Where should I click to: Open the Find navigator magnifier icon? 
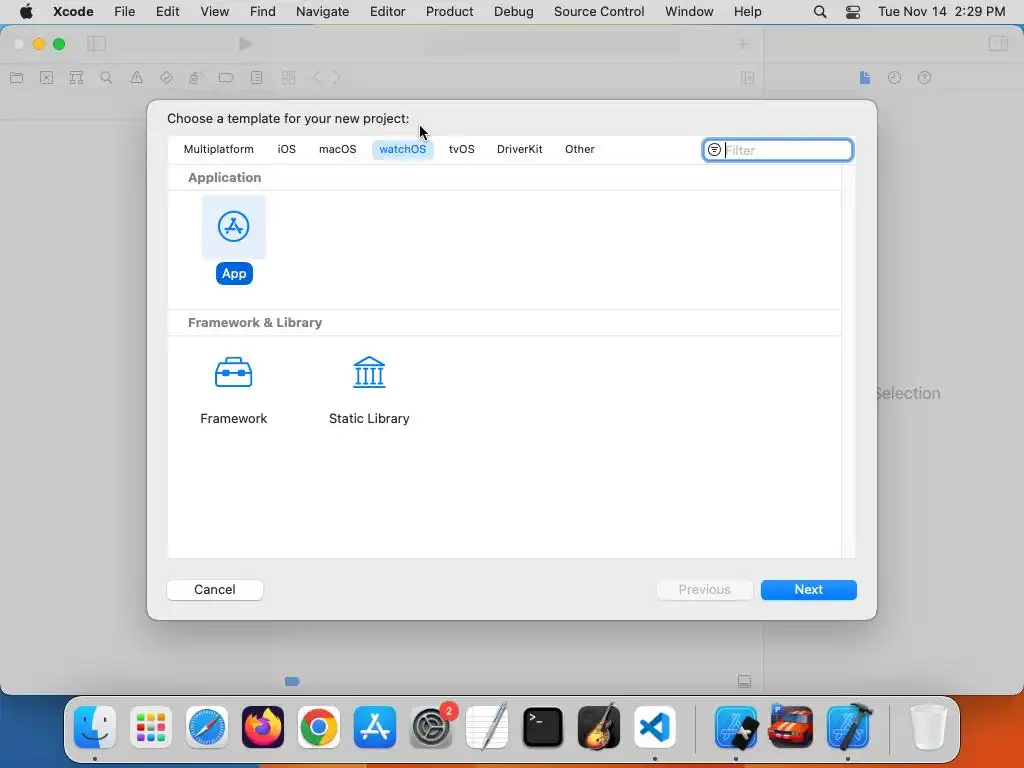(106, 78)
